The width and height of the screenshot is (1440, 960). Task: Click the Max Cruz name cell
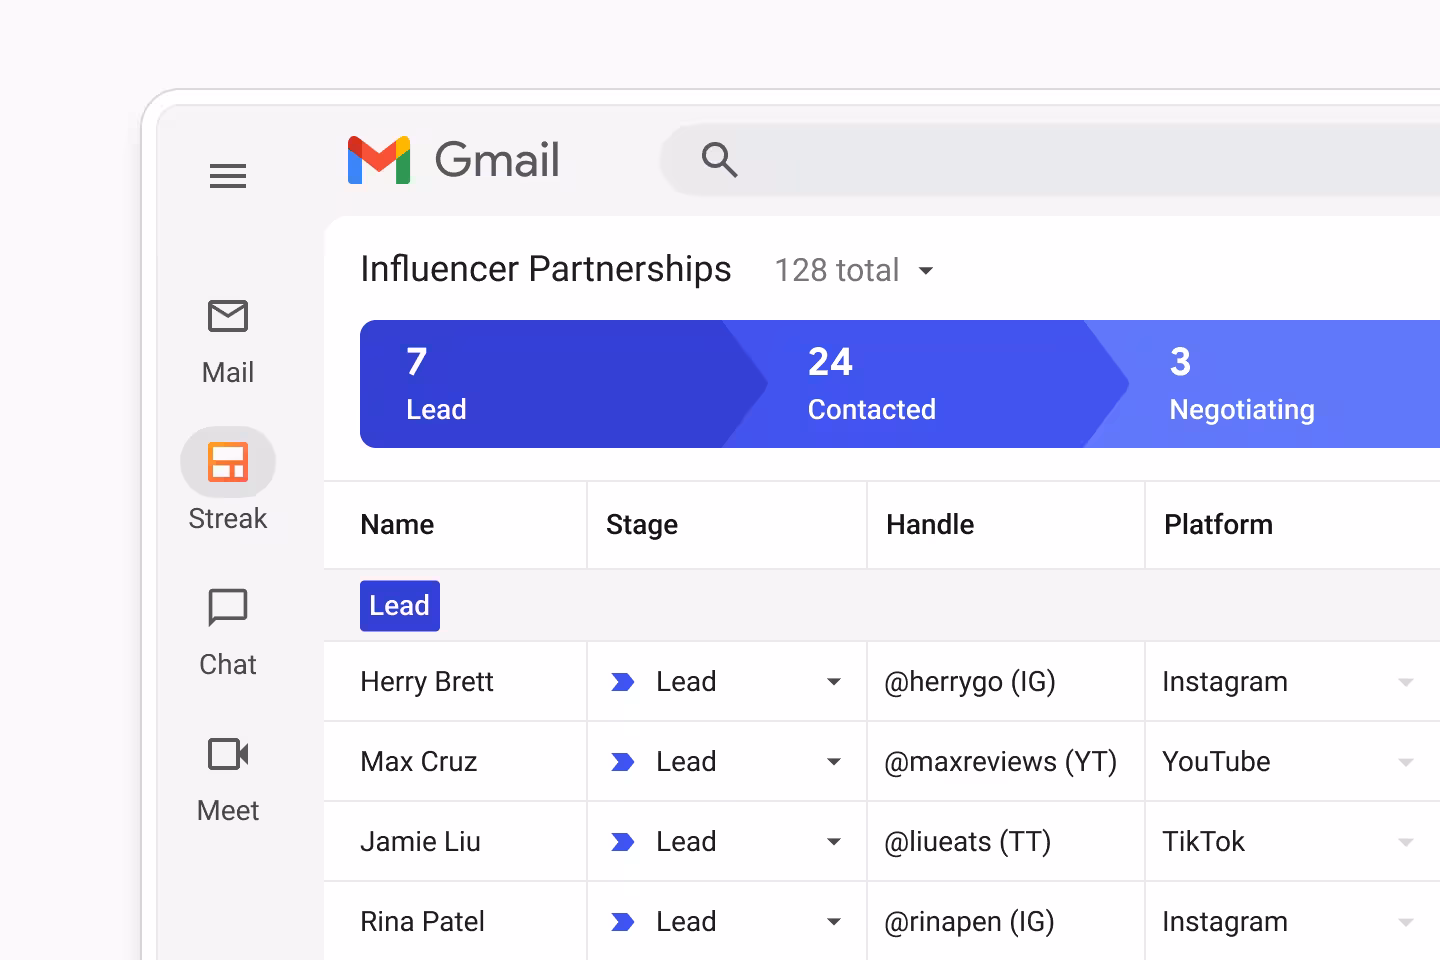point(455,762)
